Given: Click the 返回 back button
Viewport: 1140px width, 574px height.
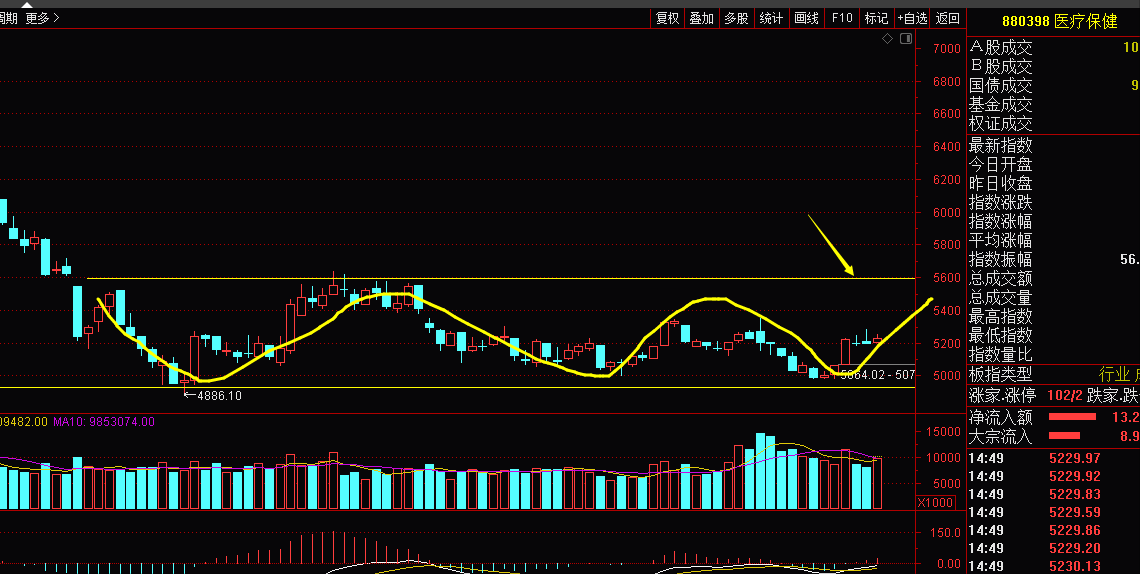Looking at the screenshot, I should 947,18.
